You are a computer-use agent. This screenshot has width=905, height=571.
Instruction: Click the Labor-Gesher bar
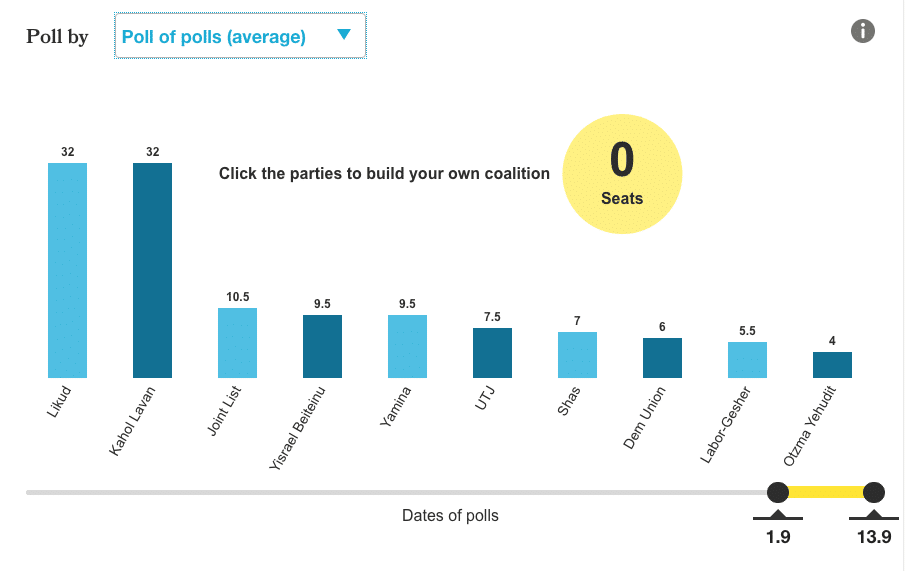point(748,360)
